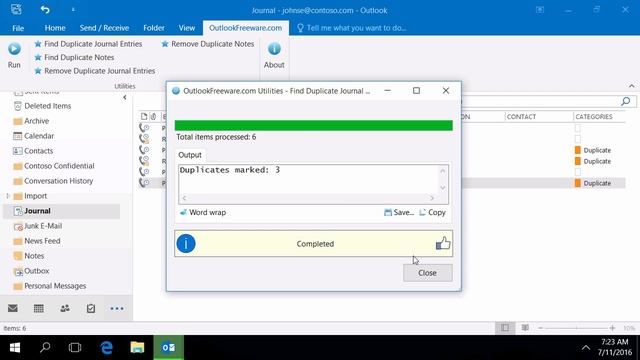Select the Journal folder
The width and height of the screenshot is (640, 360).
61,211
